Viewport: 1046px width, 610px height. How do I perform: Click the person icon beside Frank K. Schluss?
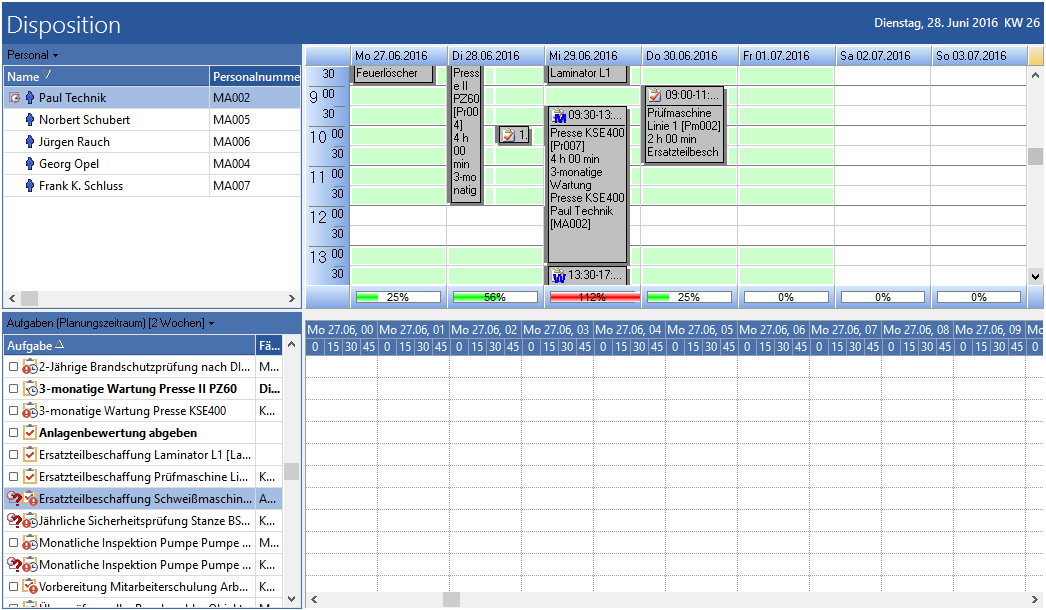(29, 186)
